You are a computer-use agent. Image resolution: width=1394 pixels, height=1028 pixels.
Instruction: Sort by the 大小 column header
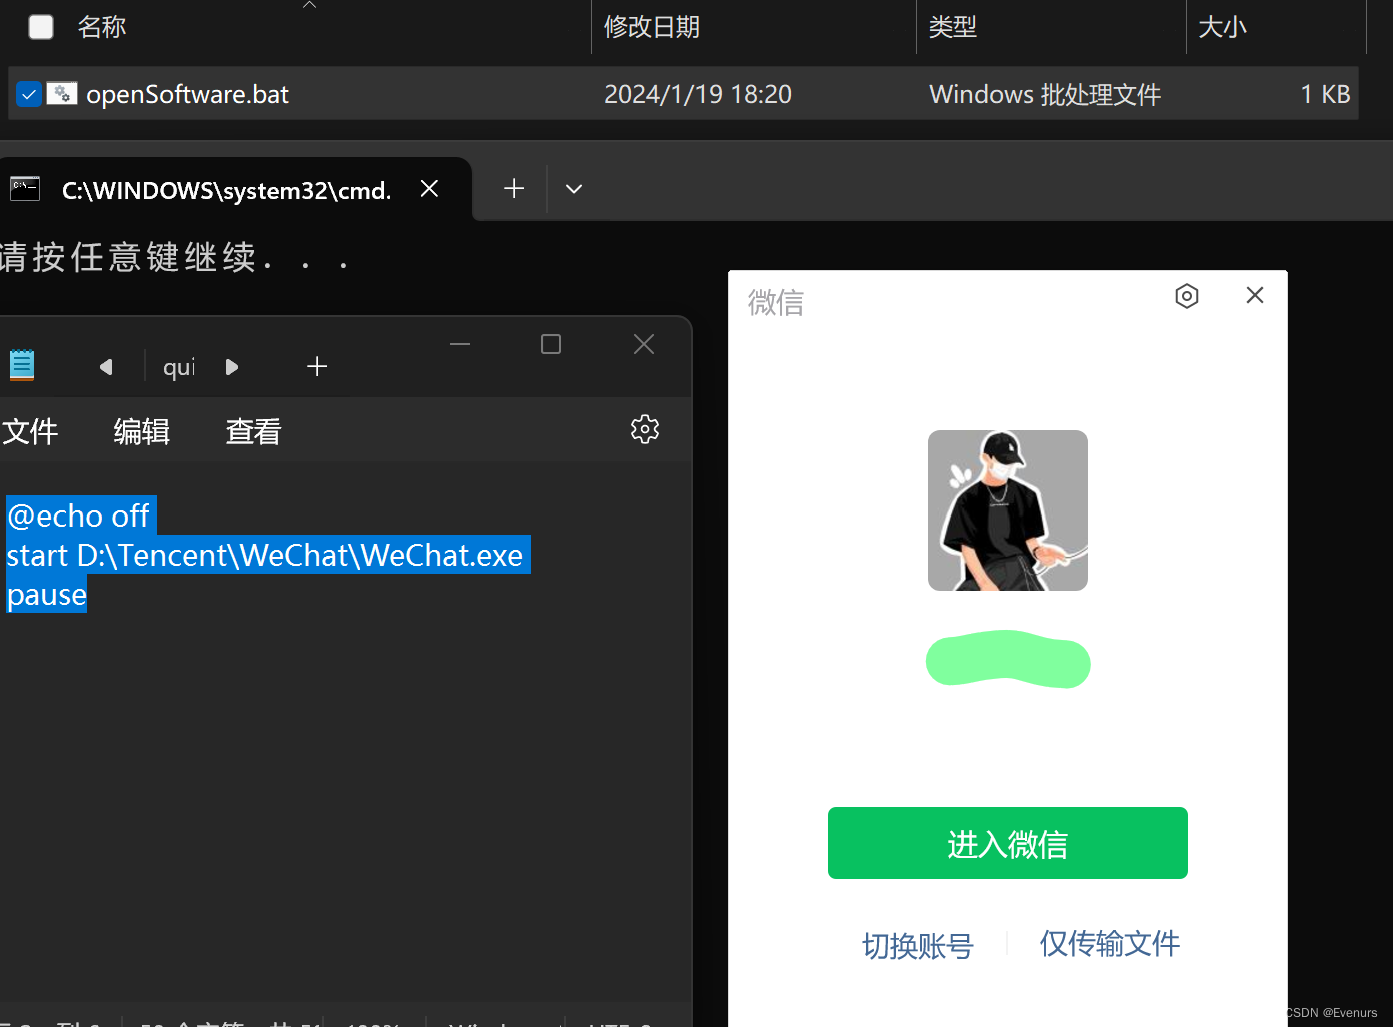coord(1223,27)
